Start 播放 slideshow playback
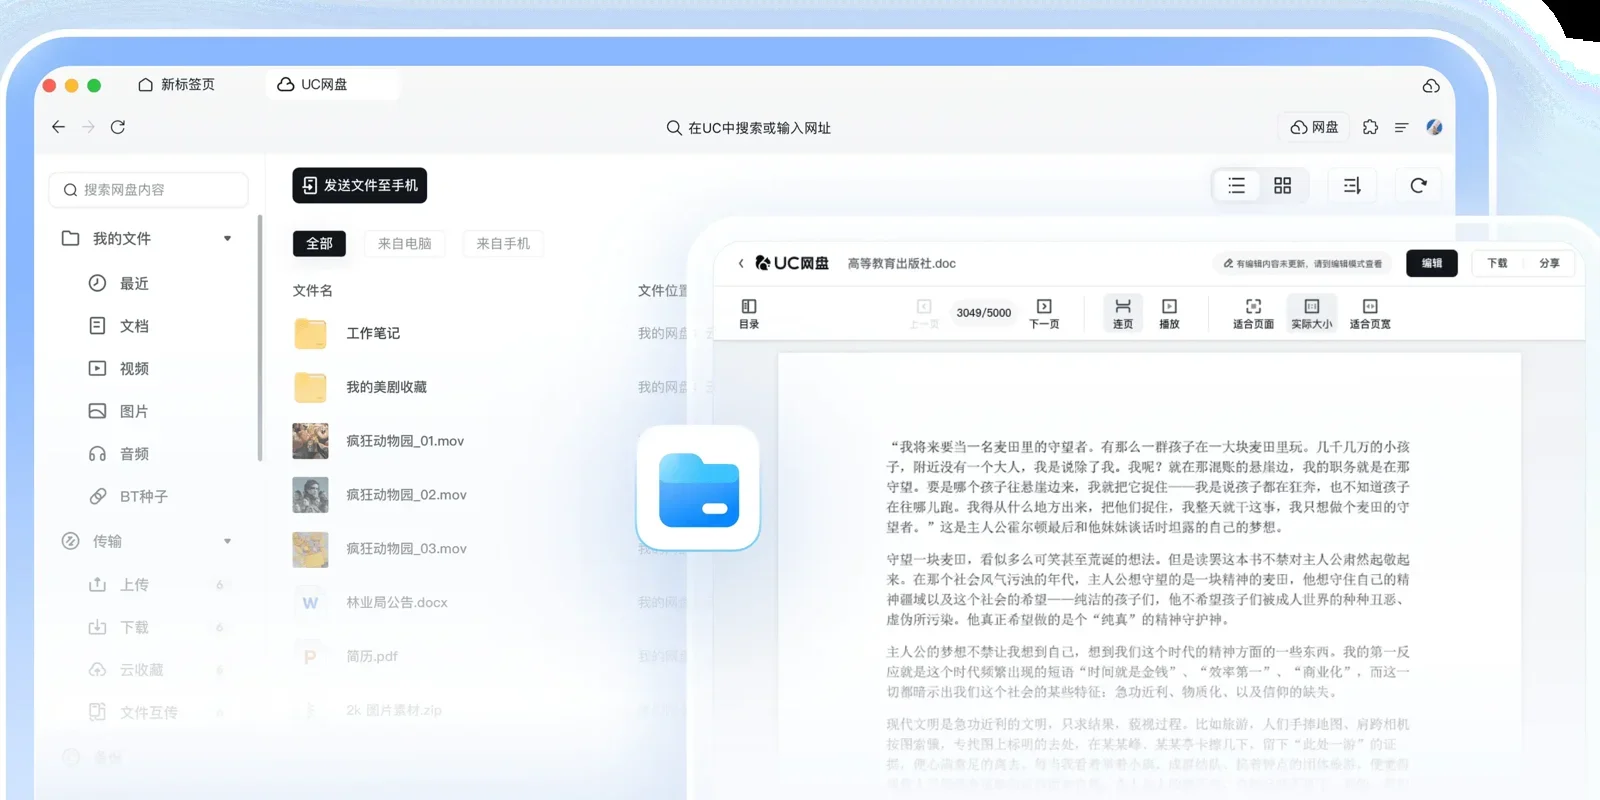Image resolution: width=1600 pixels, height=800 pixels. pyautogui.click(x=1169, y=314)
